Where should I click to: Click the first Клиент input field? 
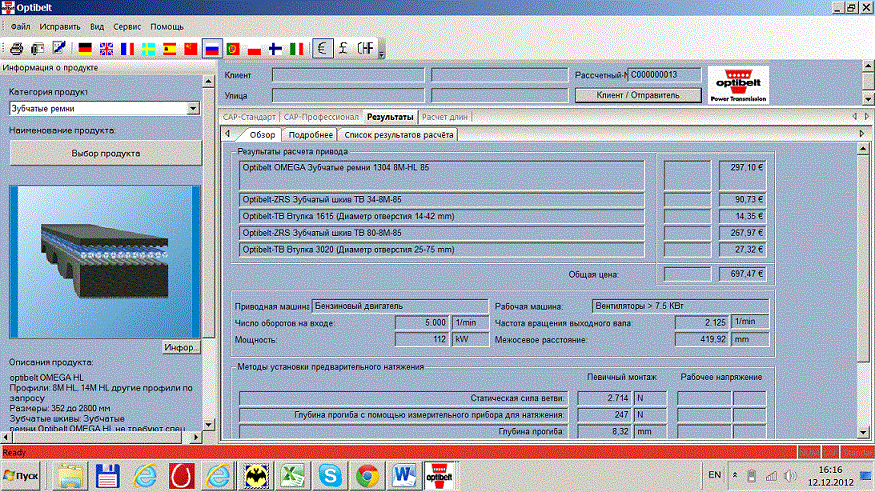click(x=348, y=75)
